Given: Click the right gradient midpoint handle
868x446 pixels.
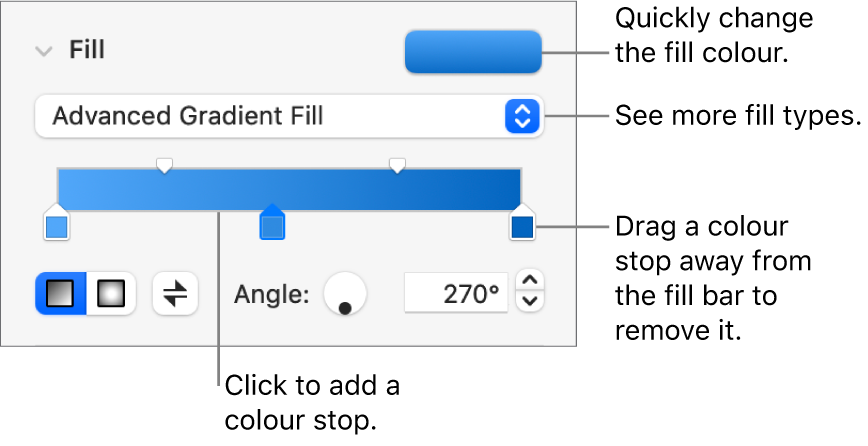Looking at the screenshot, I should (x=397, y=163).
